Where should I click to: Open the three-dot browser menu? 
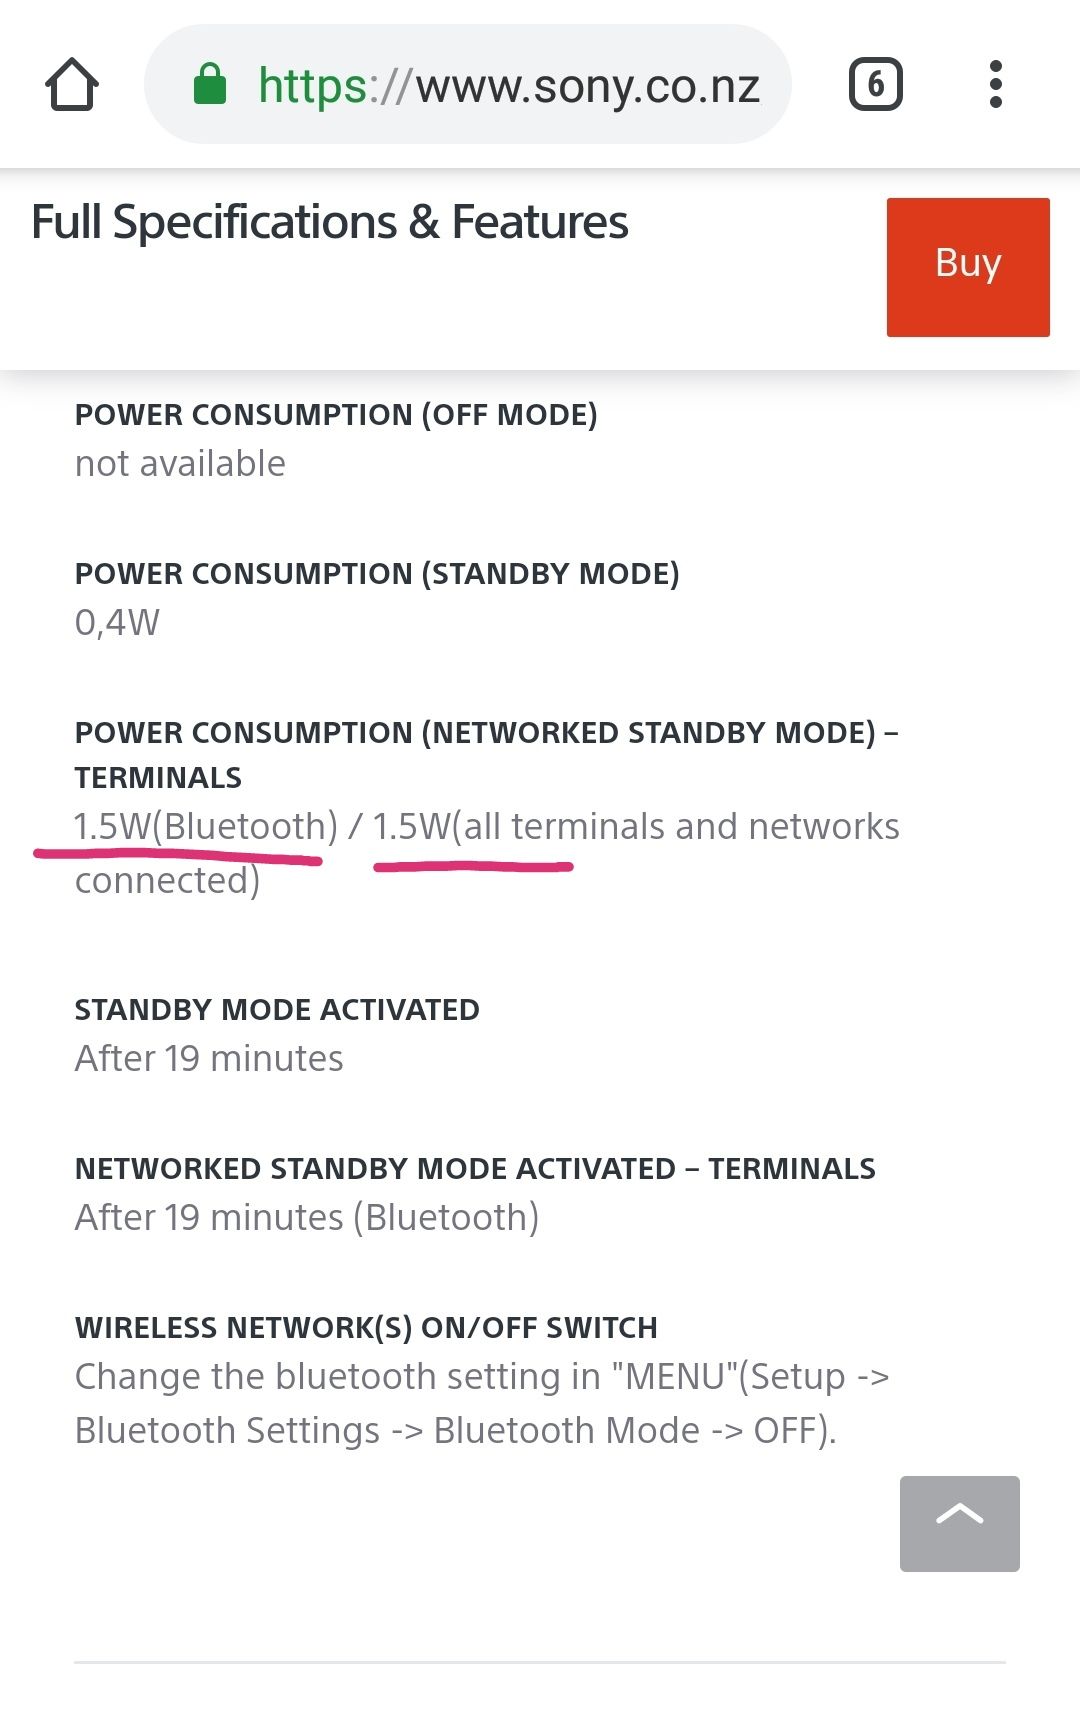(995, 85)
